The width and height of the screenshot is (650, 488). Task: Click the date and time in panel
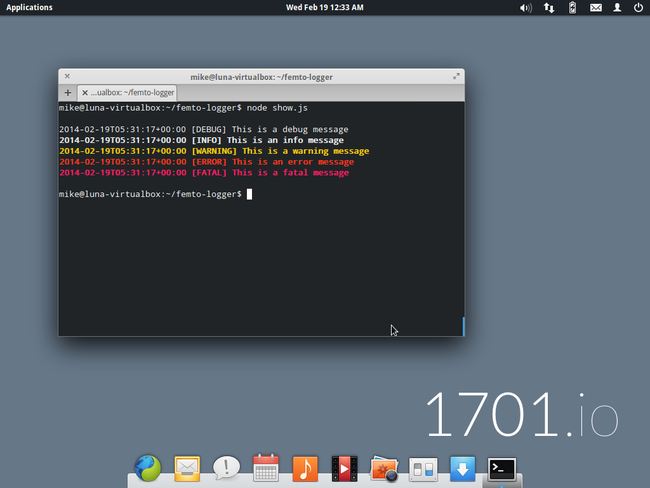(x=324, y=7)
